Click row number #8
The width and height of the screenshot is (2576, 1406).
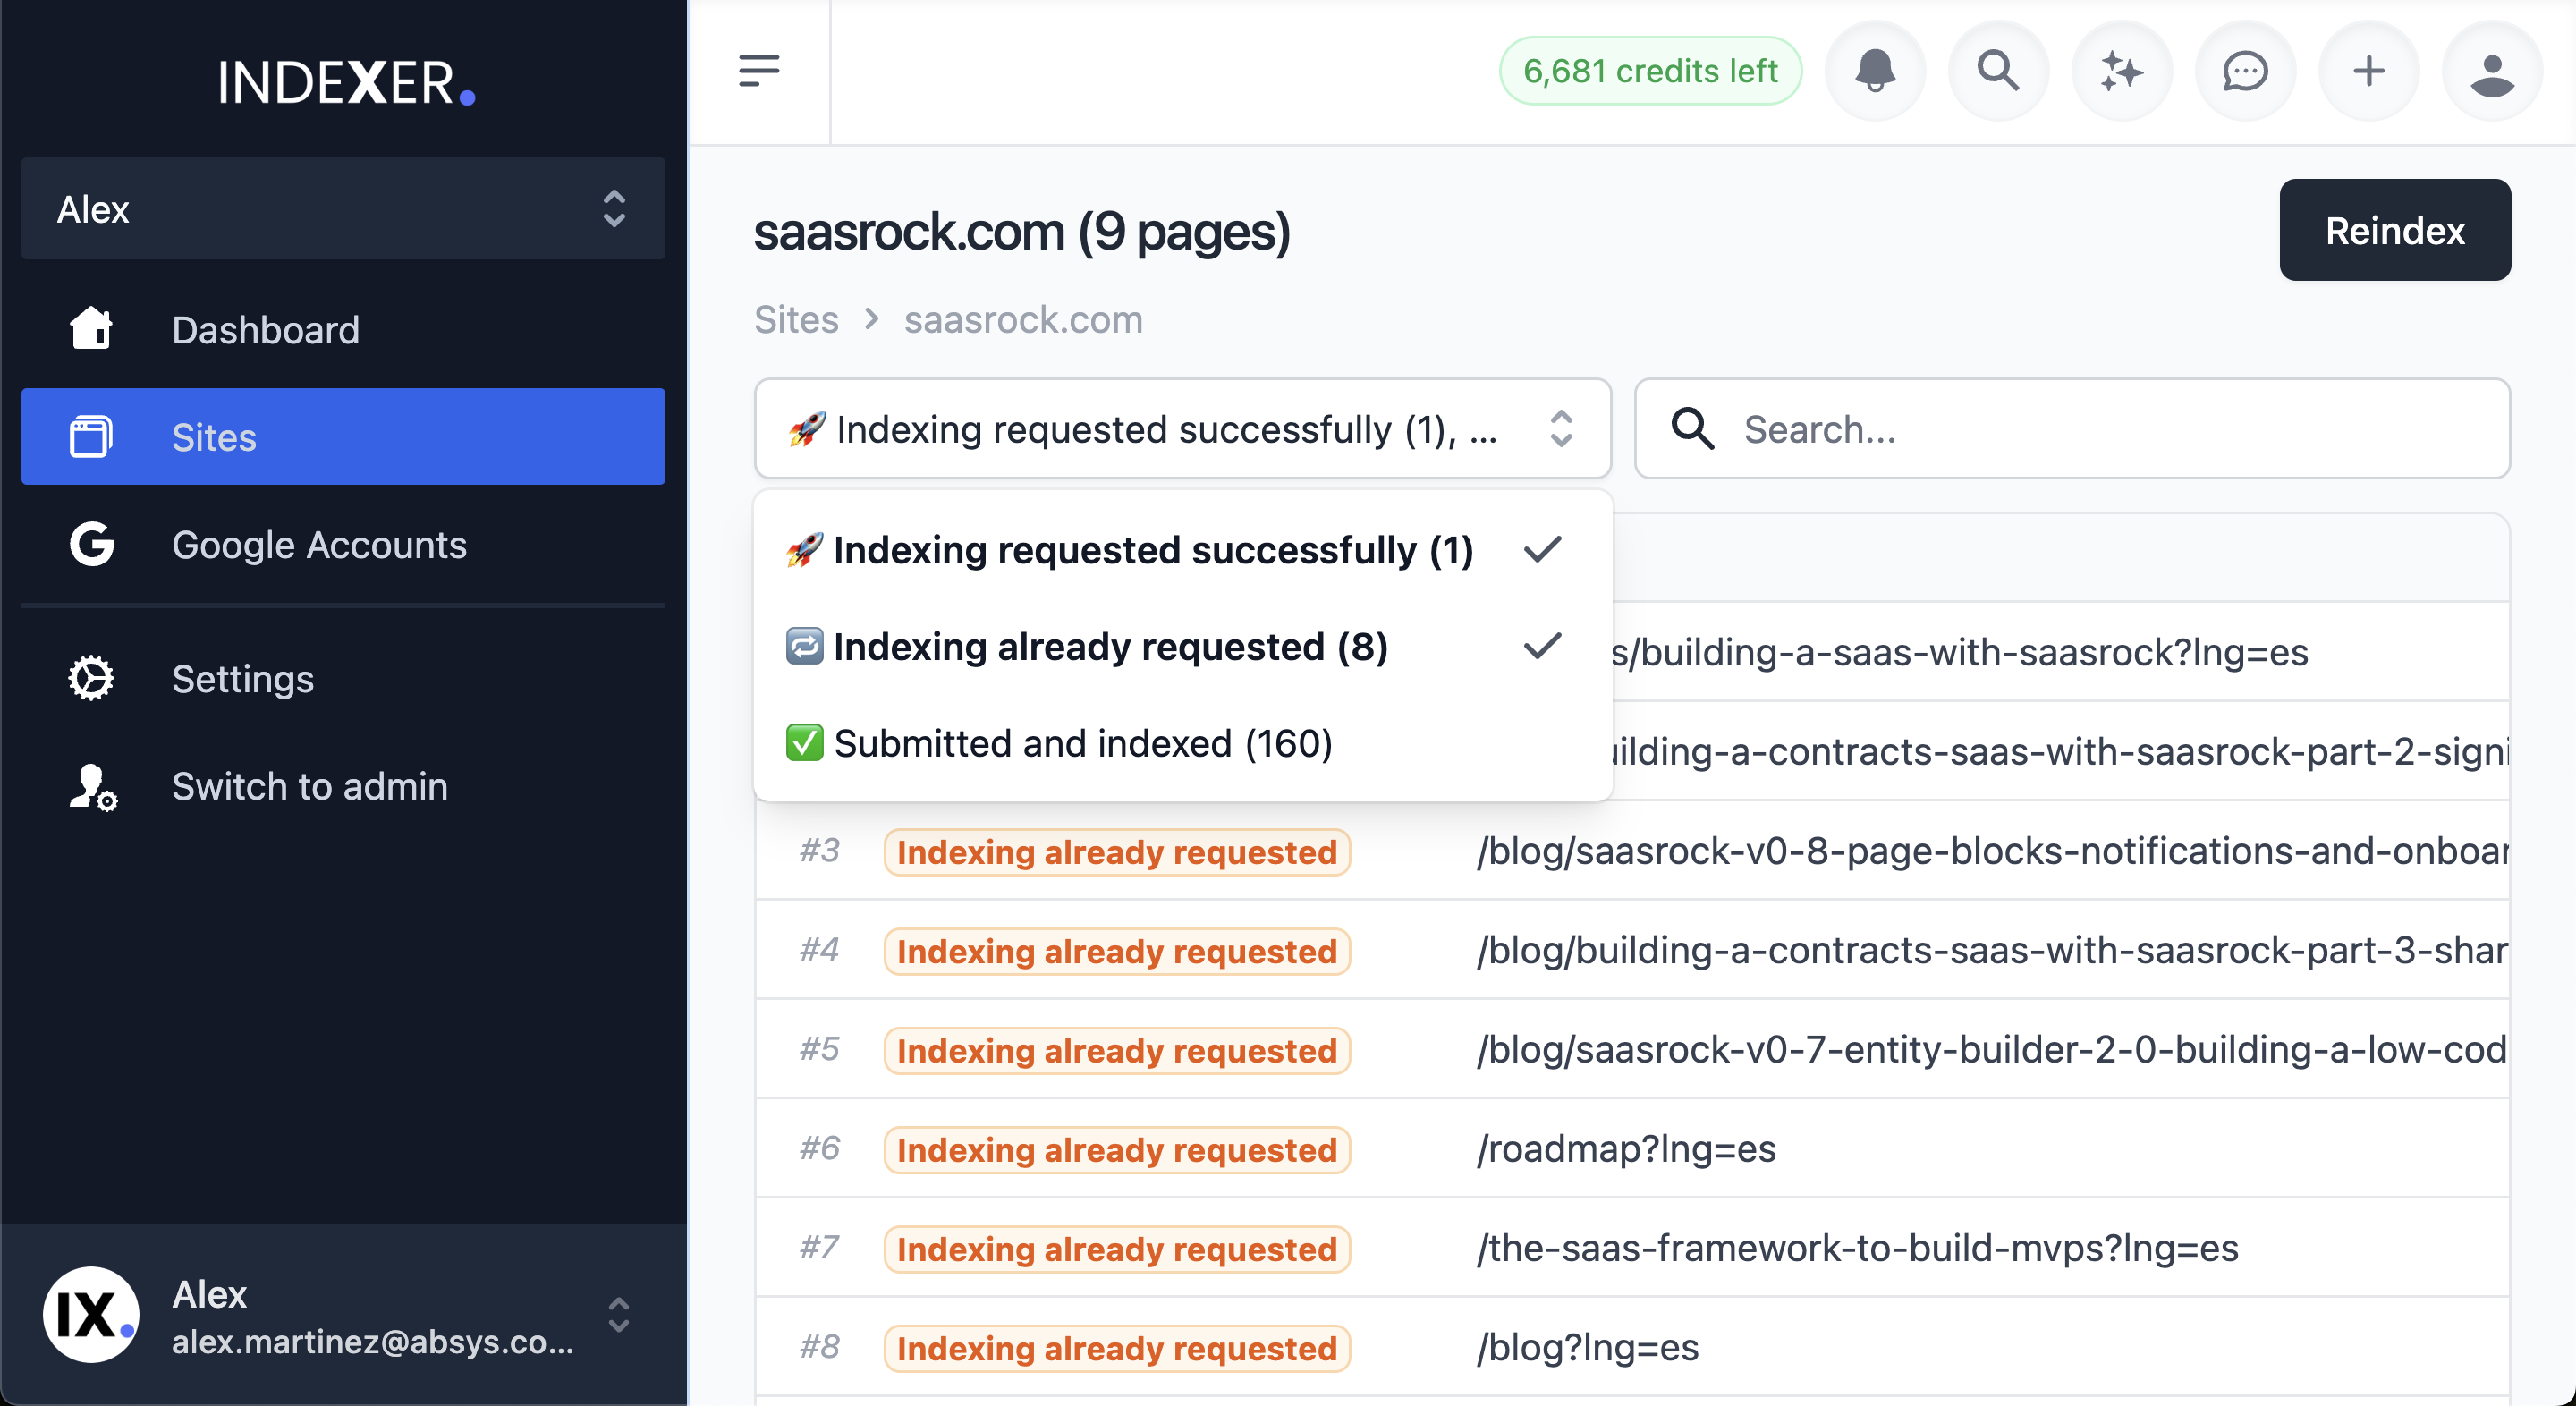point(819,1347)
